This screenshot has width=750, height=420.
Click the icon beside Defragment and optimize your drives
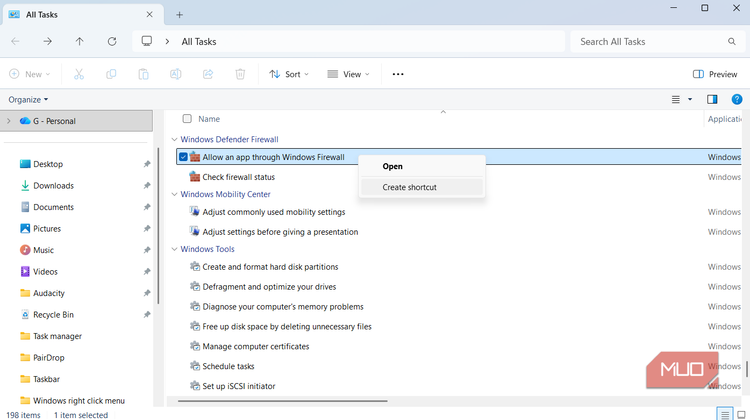point(195,287)
